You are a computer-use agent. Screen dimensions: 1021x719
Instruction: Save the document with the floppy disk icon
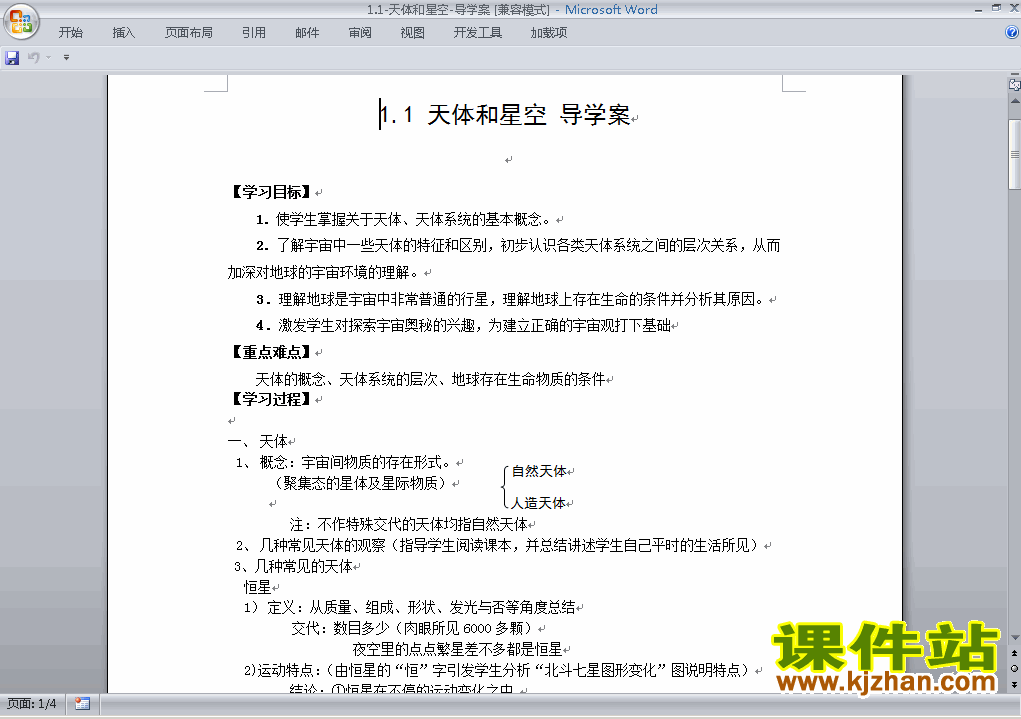[12, 58]
